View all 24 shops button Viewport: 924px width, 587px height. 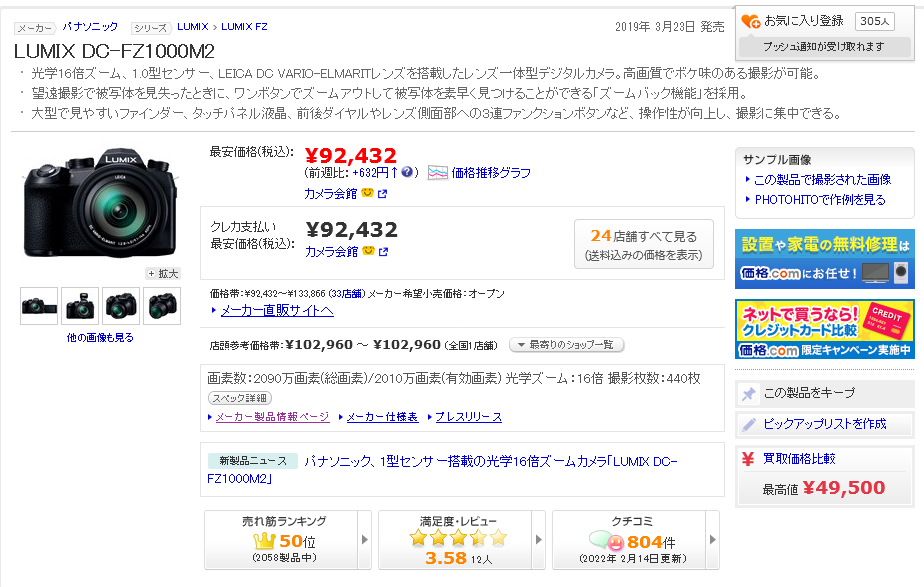(644, 244)
